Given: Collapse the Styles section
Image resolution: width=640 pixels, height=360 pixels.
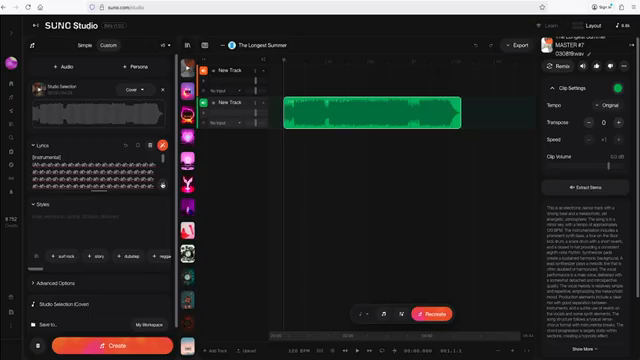Looking at the screenshot, I should pyautogui.click(x=40, y=204).
